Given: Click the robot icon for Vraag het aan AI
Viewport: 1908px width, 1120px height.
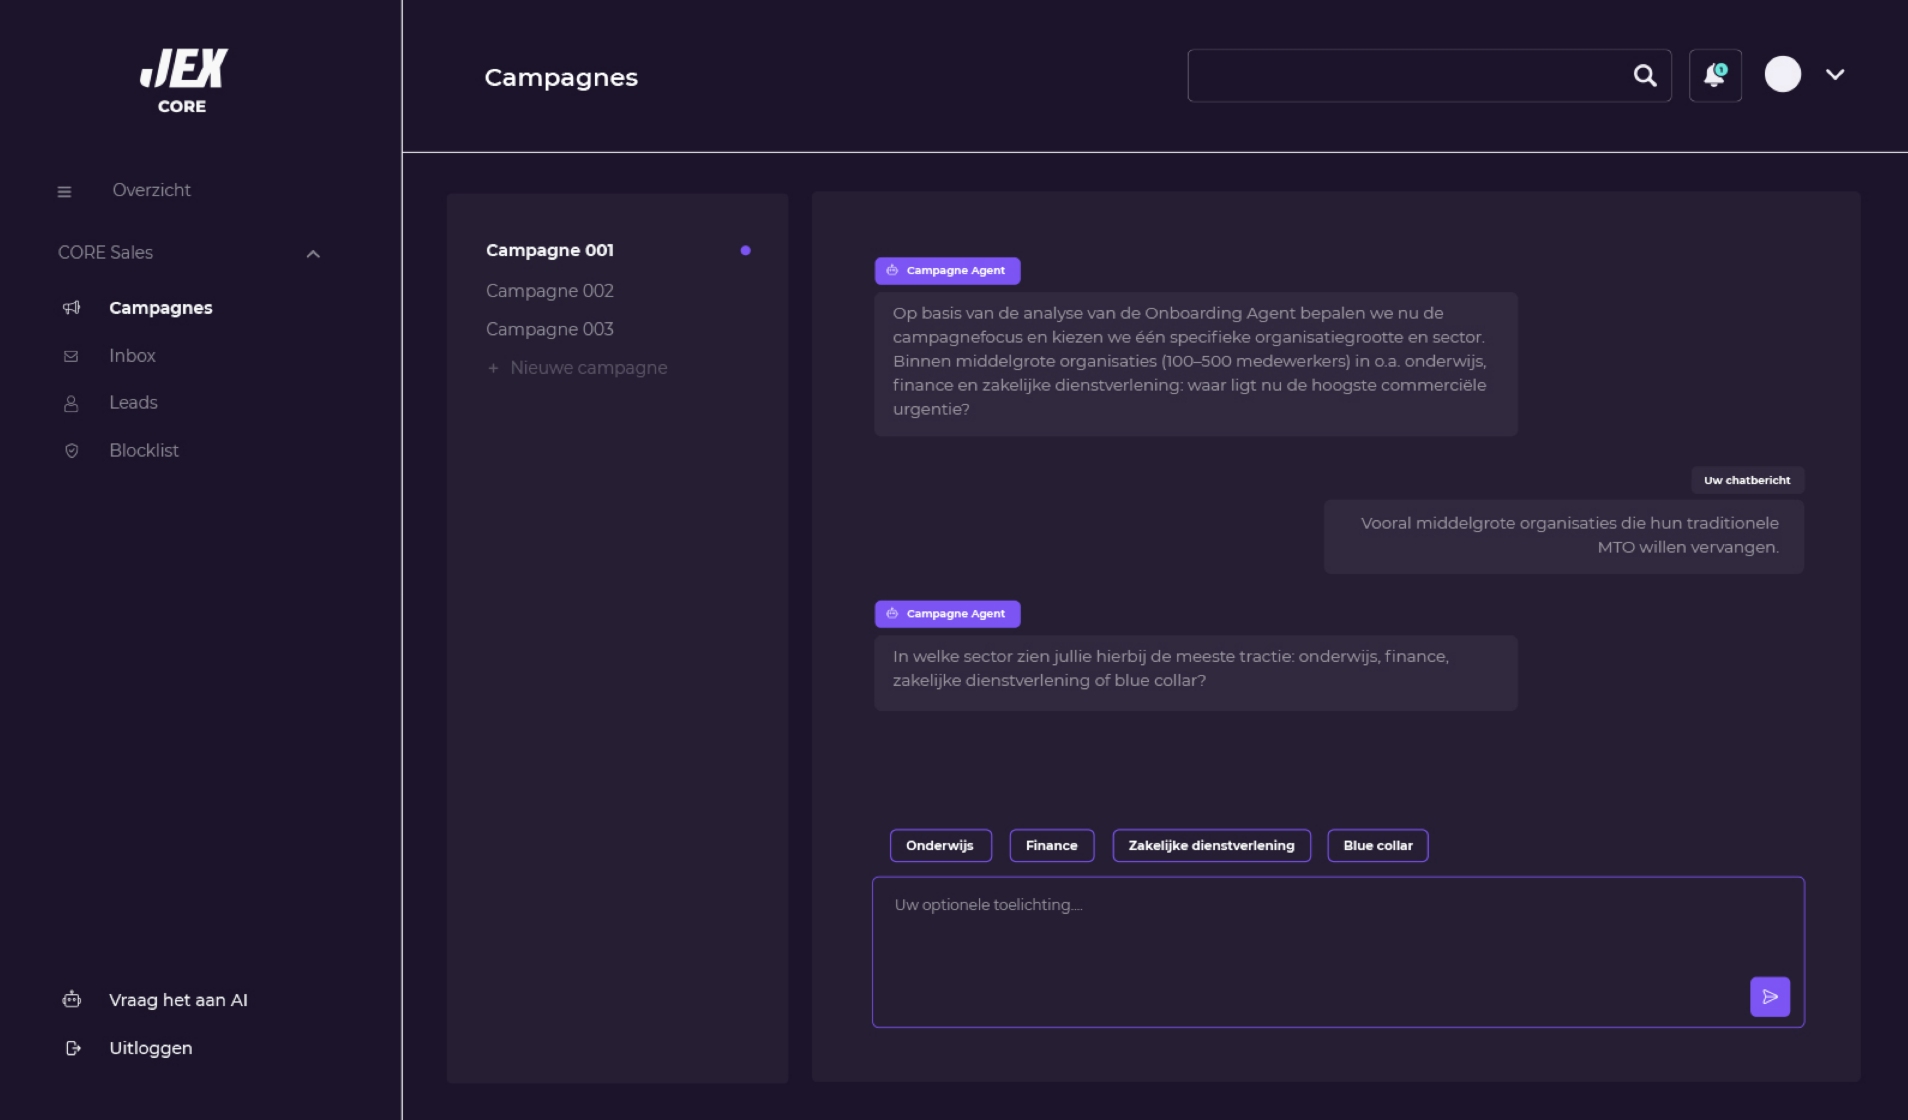Looking at the screenshot, I should 71,999.
